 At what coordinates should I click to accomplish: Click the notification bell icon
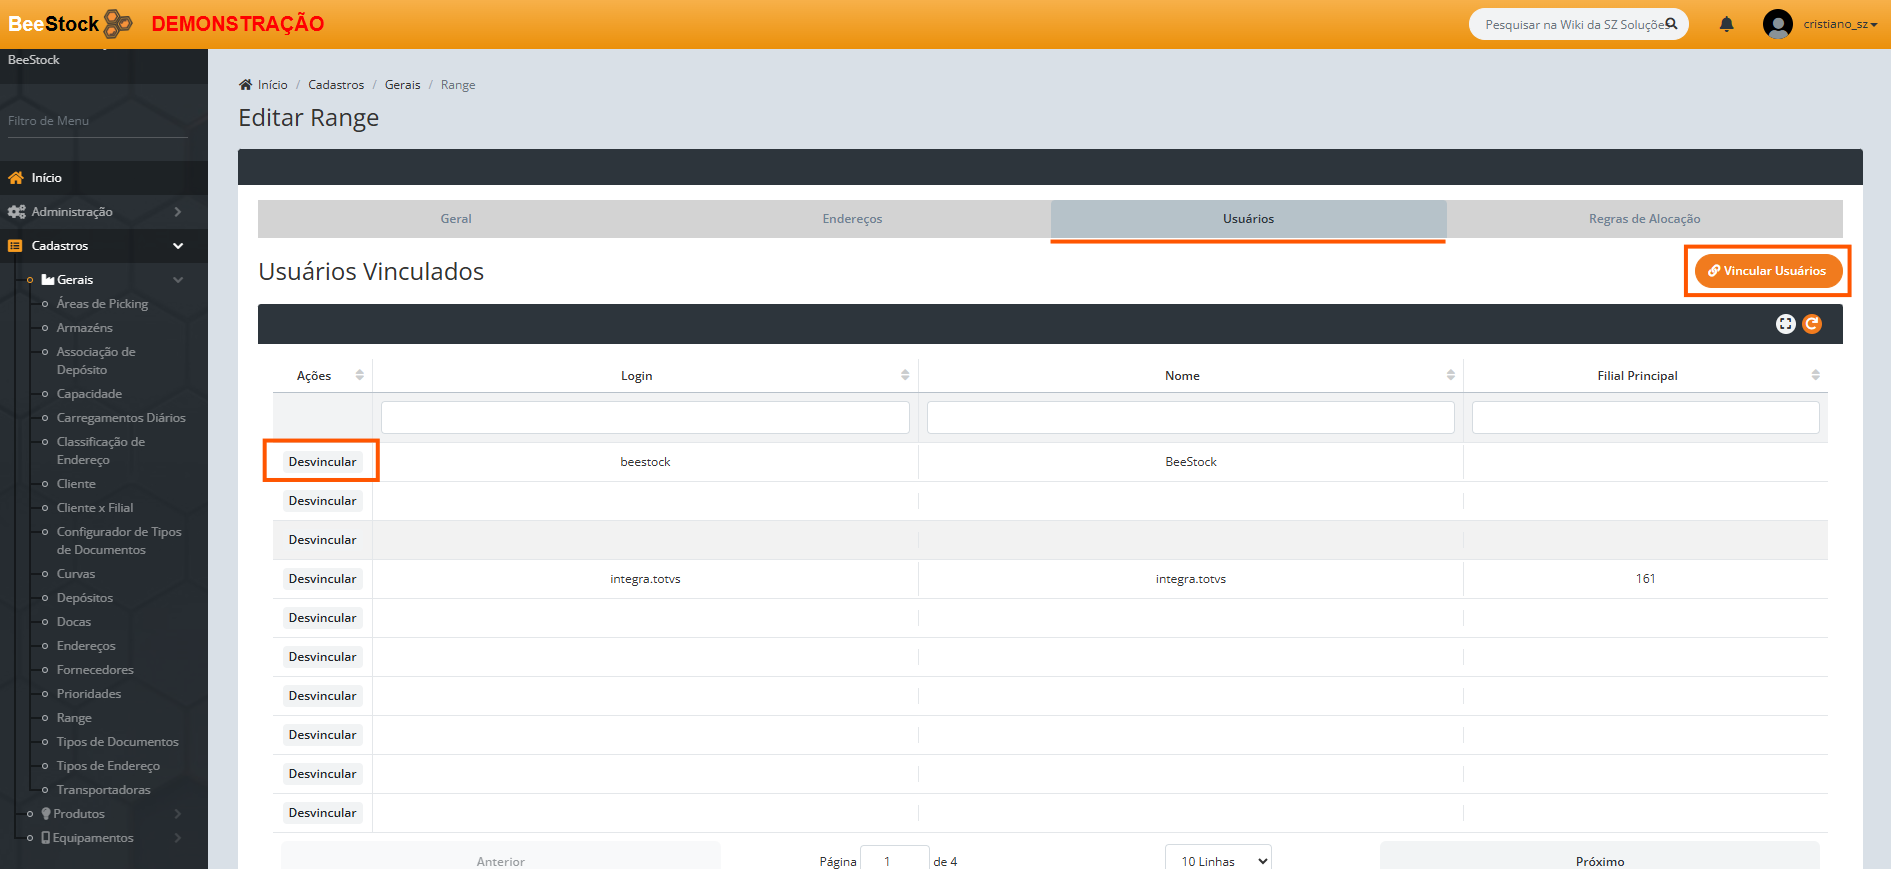[x=1726, y=24]
